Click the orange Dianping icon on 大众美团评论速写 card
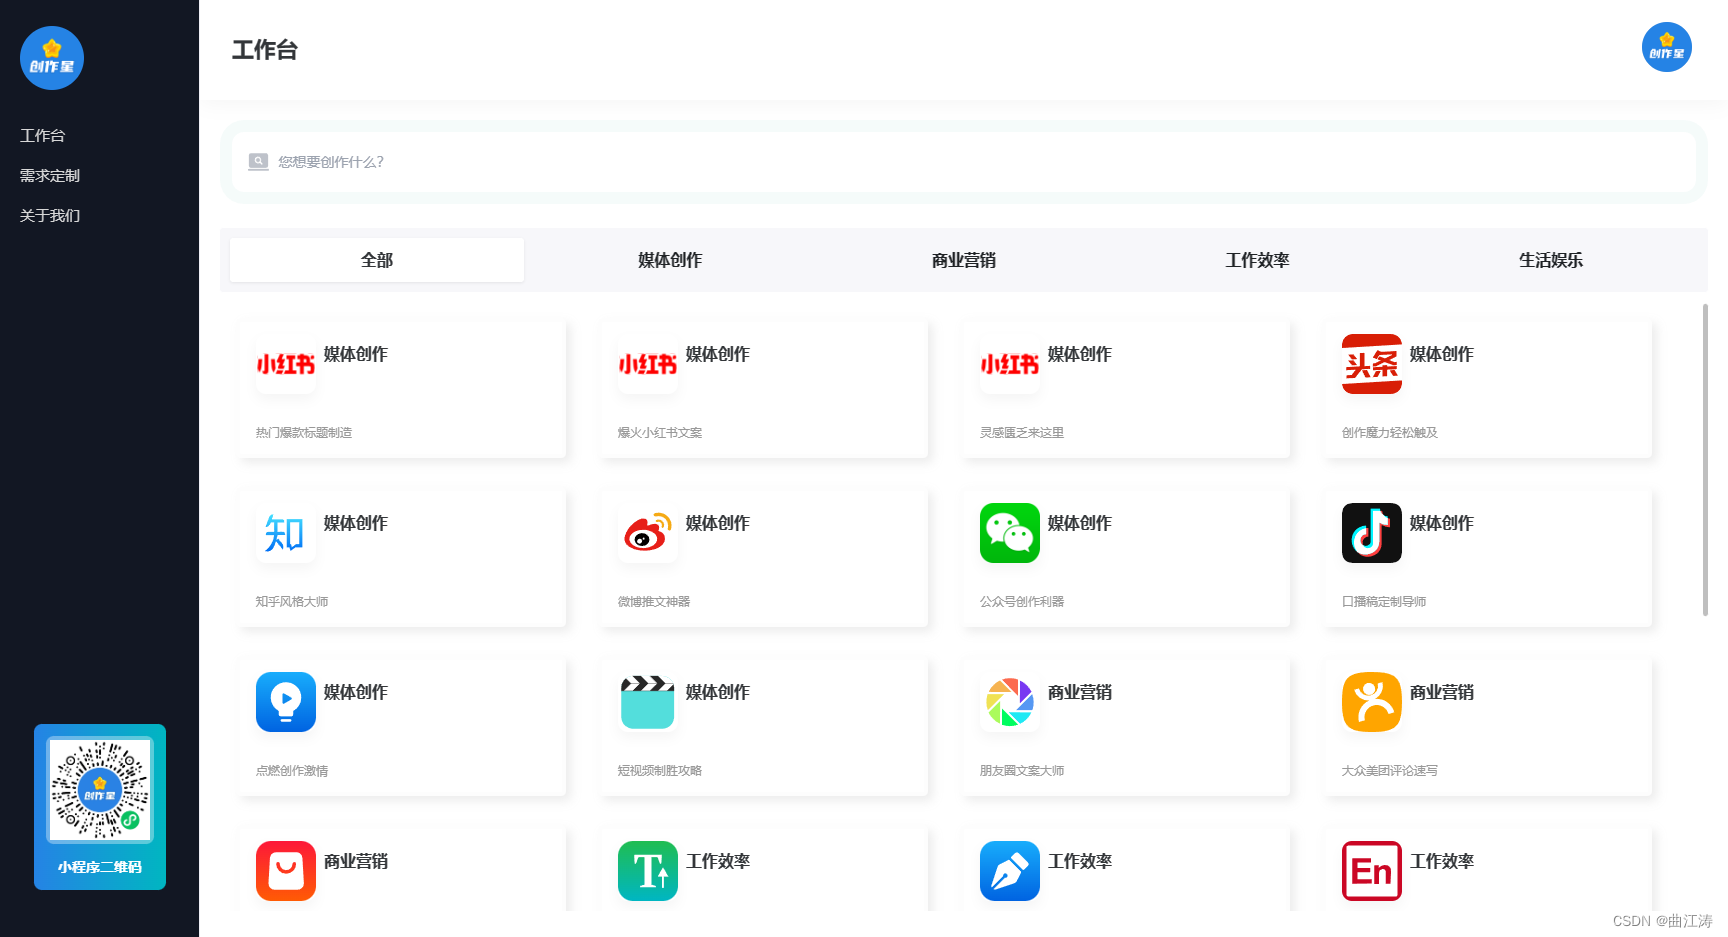 1372,702
